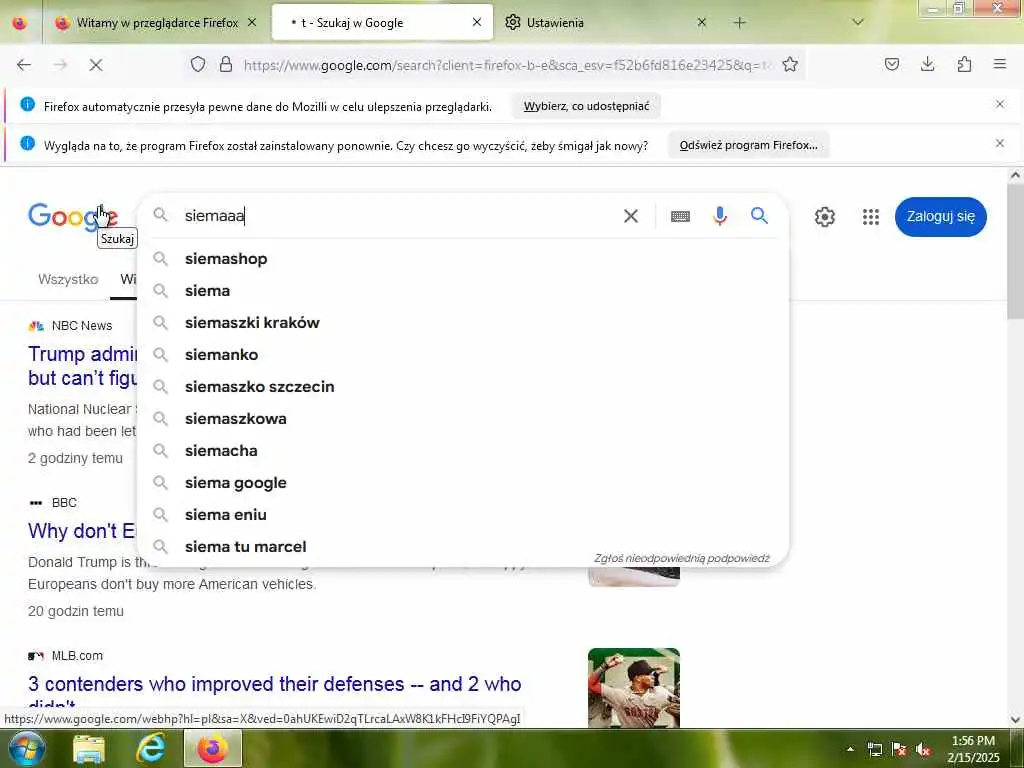Pick the 'siemaszki kraków' suggestion
The width and height of the screenshot is (1024, 768).
[x=464, y=323]
